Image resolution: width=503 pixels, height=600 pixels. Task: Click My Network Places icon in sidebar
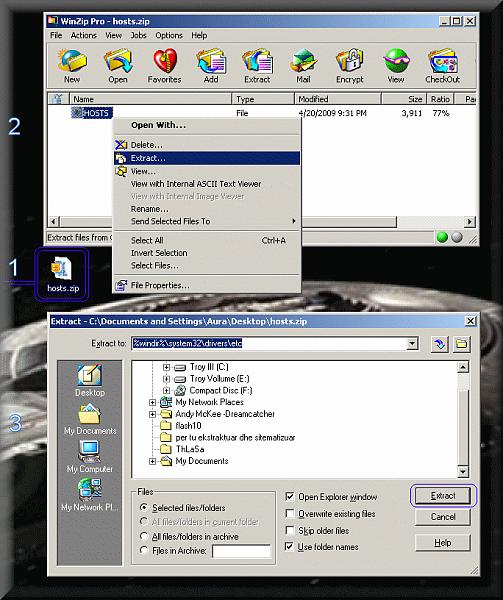pos(90,495)
